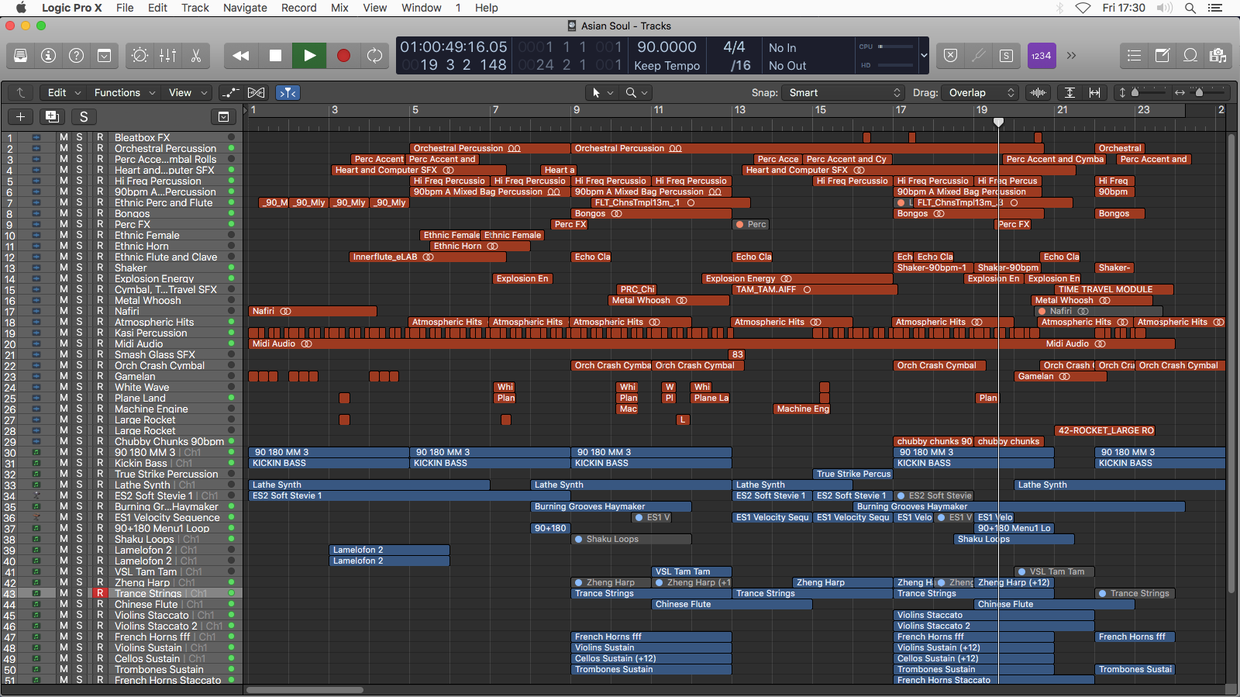Open the Track menu in the menu bar
Image resolution: width=1240 pixels, height=697 pixels.
pyautogui.click(x=194, y=8)
